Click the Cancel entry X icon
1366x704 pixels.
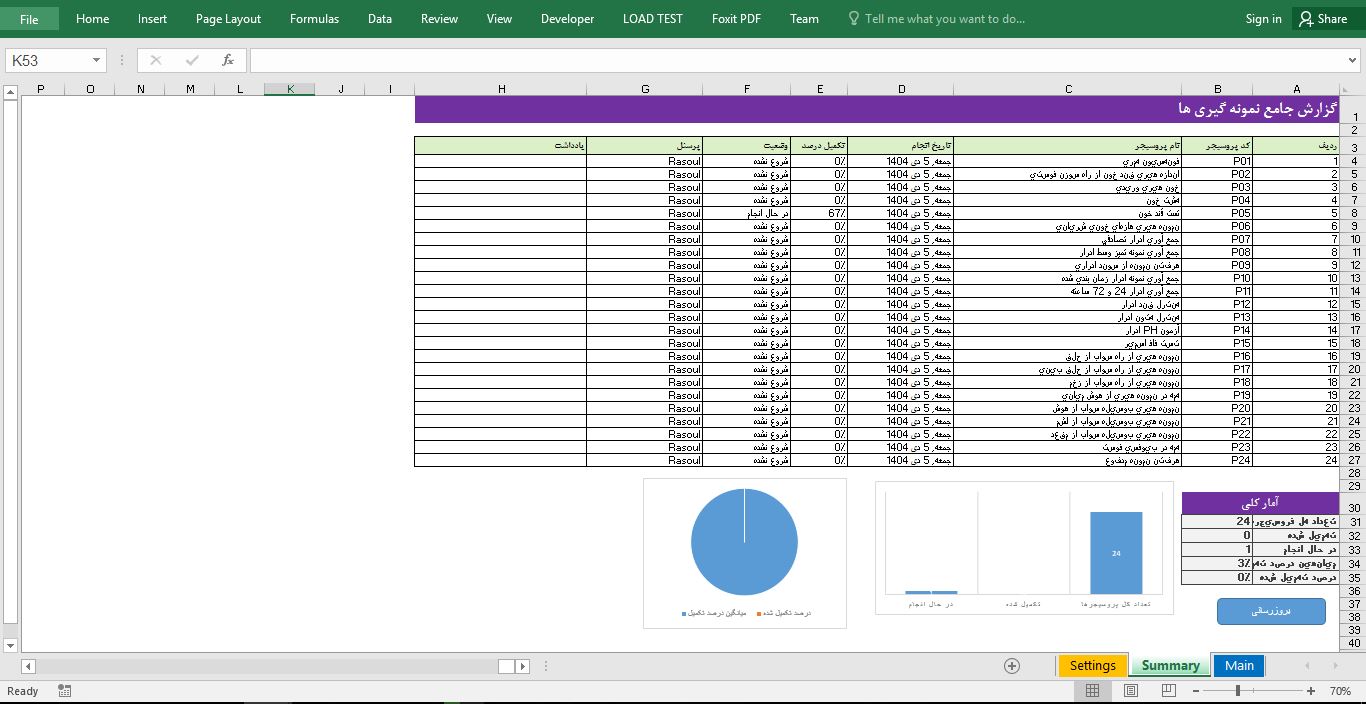[x=156, y=60]
